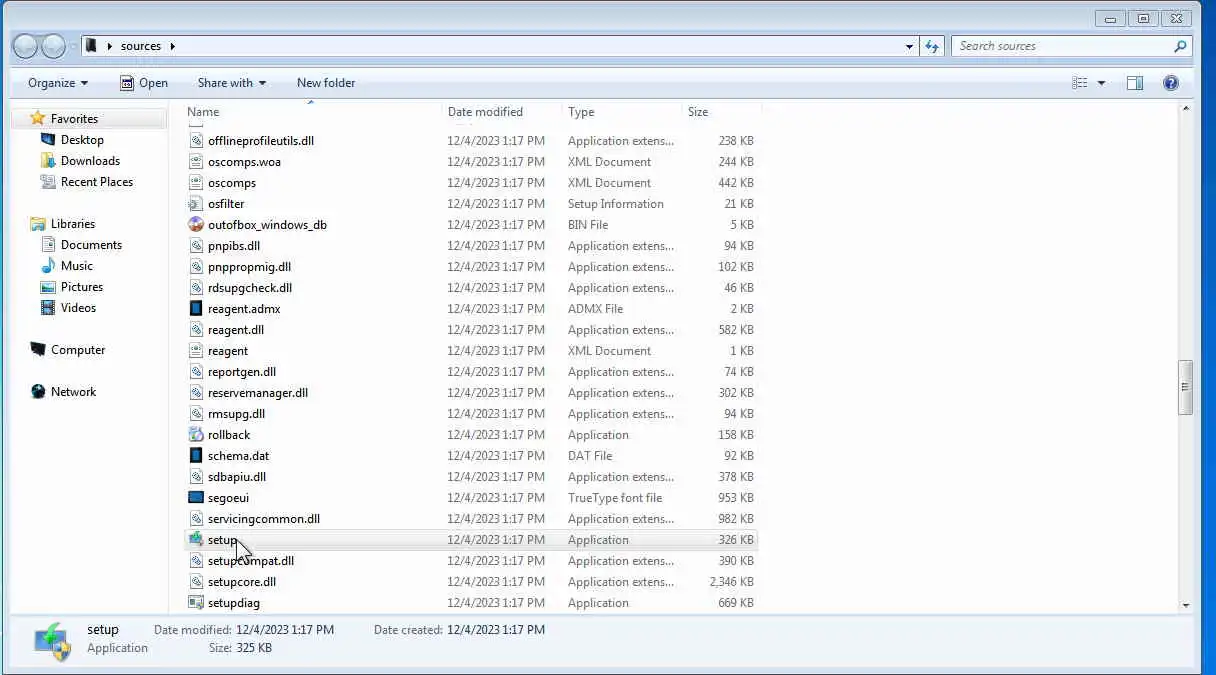The image size is (1216, 675).
Task: Click the Open button in toolbar
Action: click(144, 83)
